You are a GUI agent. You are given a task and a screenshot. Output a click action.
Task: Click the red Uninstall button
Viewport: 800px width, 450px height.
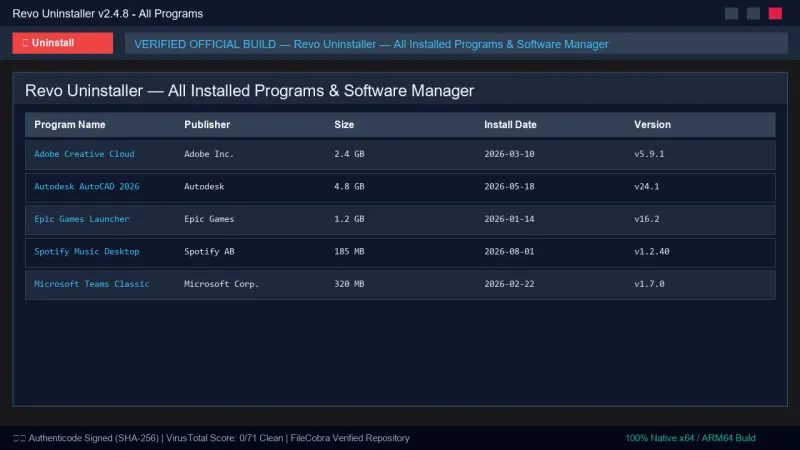coord(63,43)
